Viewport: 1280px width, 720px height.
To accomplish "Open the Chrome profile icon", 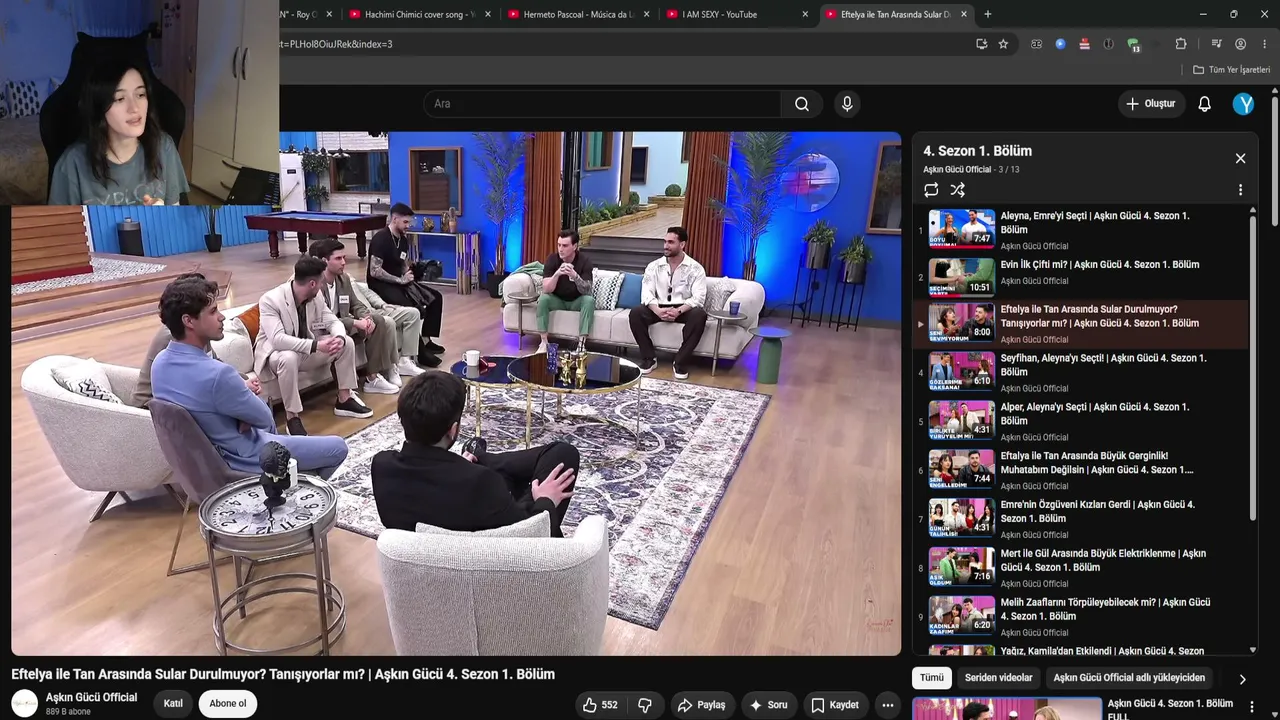I will pyautogui.click(x=1240, y=44).
